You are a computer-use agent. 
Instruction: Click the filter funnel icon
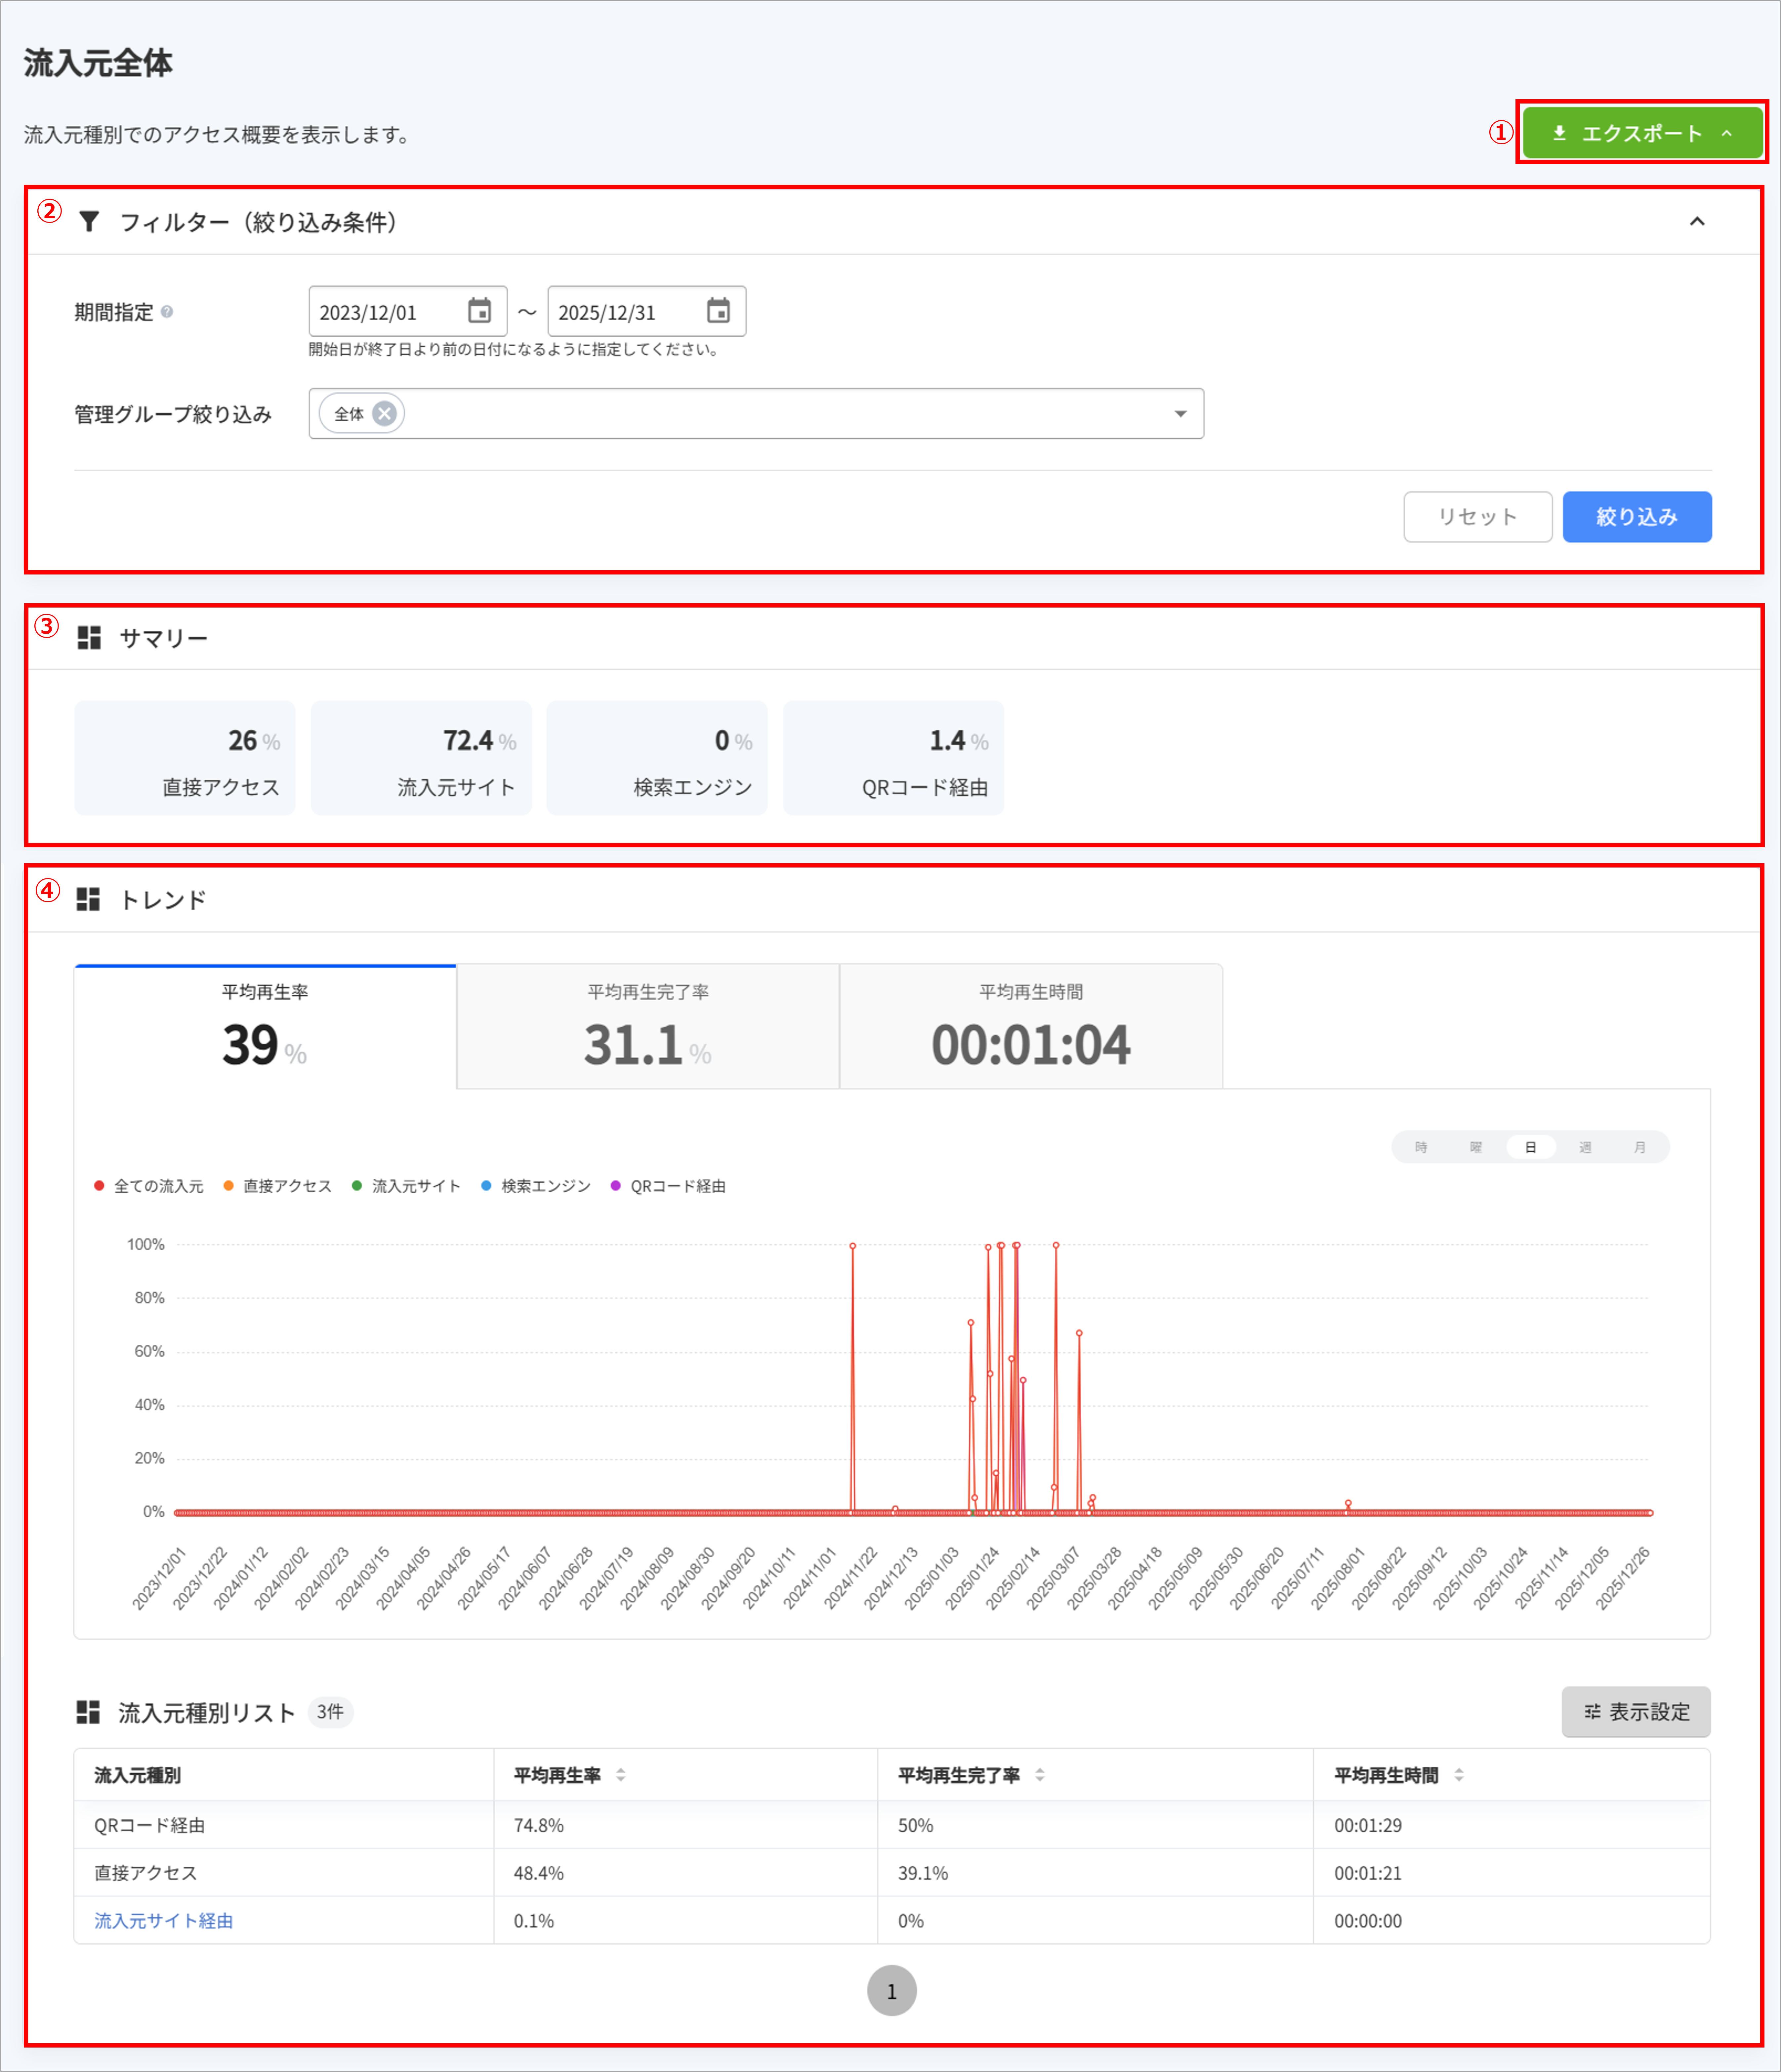point(89,222)
